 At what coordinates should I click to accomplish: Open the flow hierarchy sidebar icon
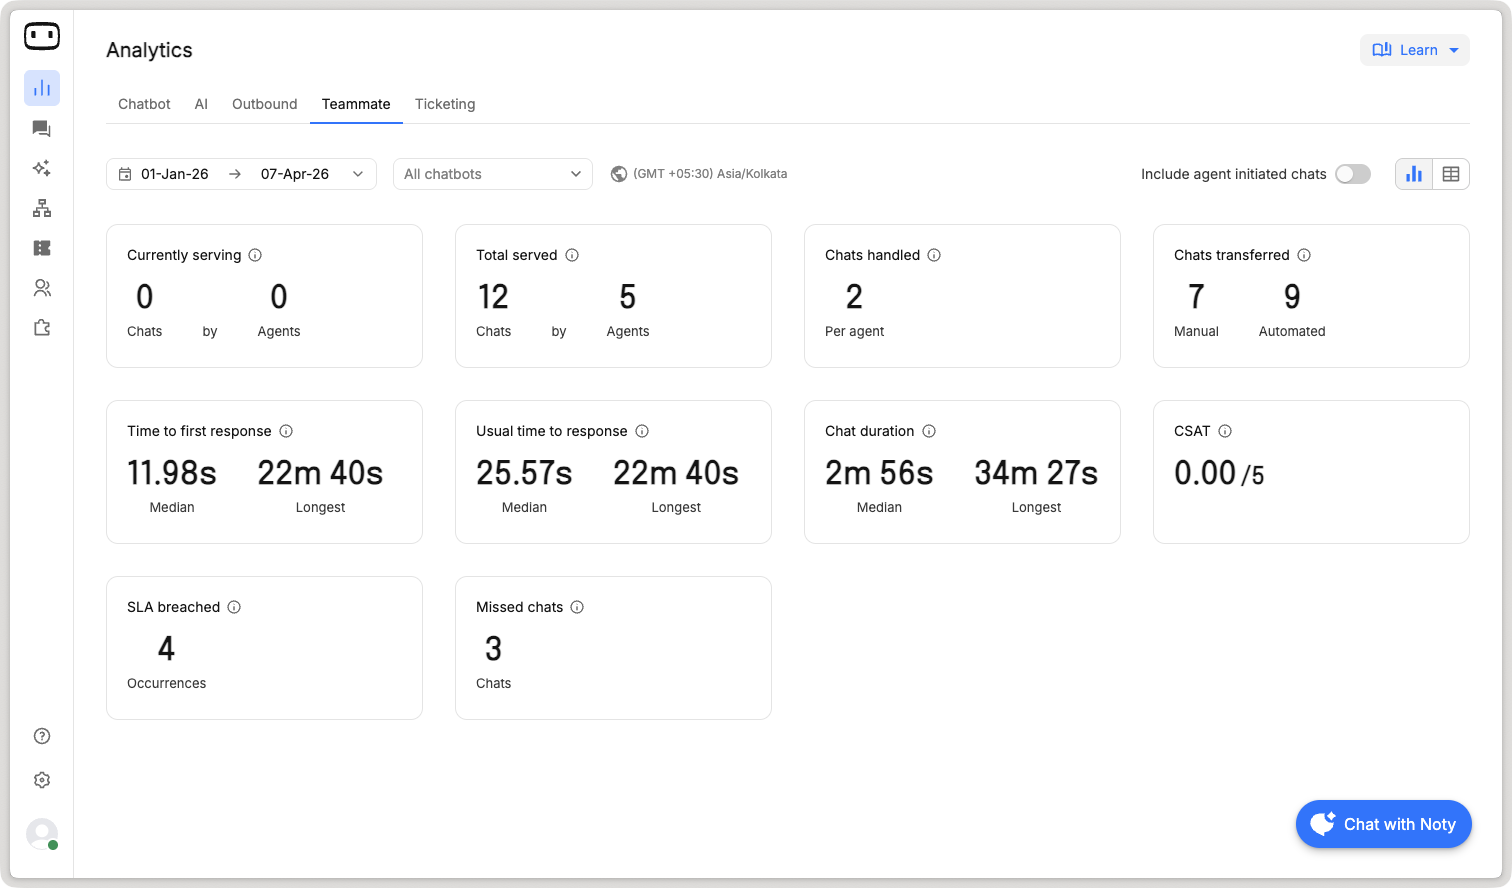click(x=42, y=208)
